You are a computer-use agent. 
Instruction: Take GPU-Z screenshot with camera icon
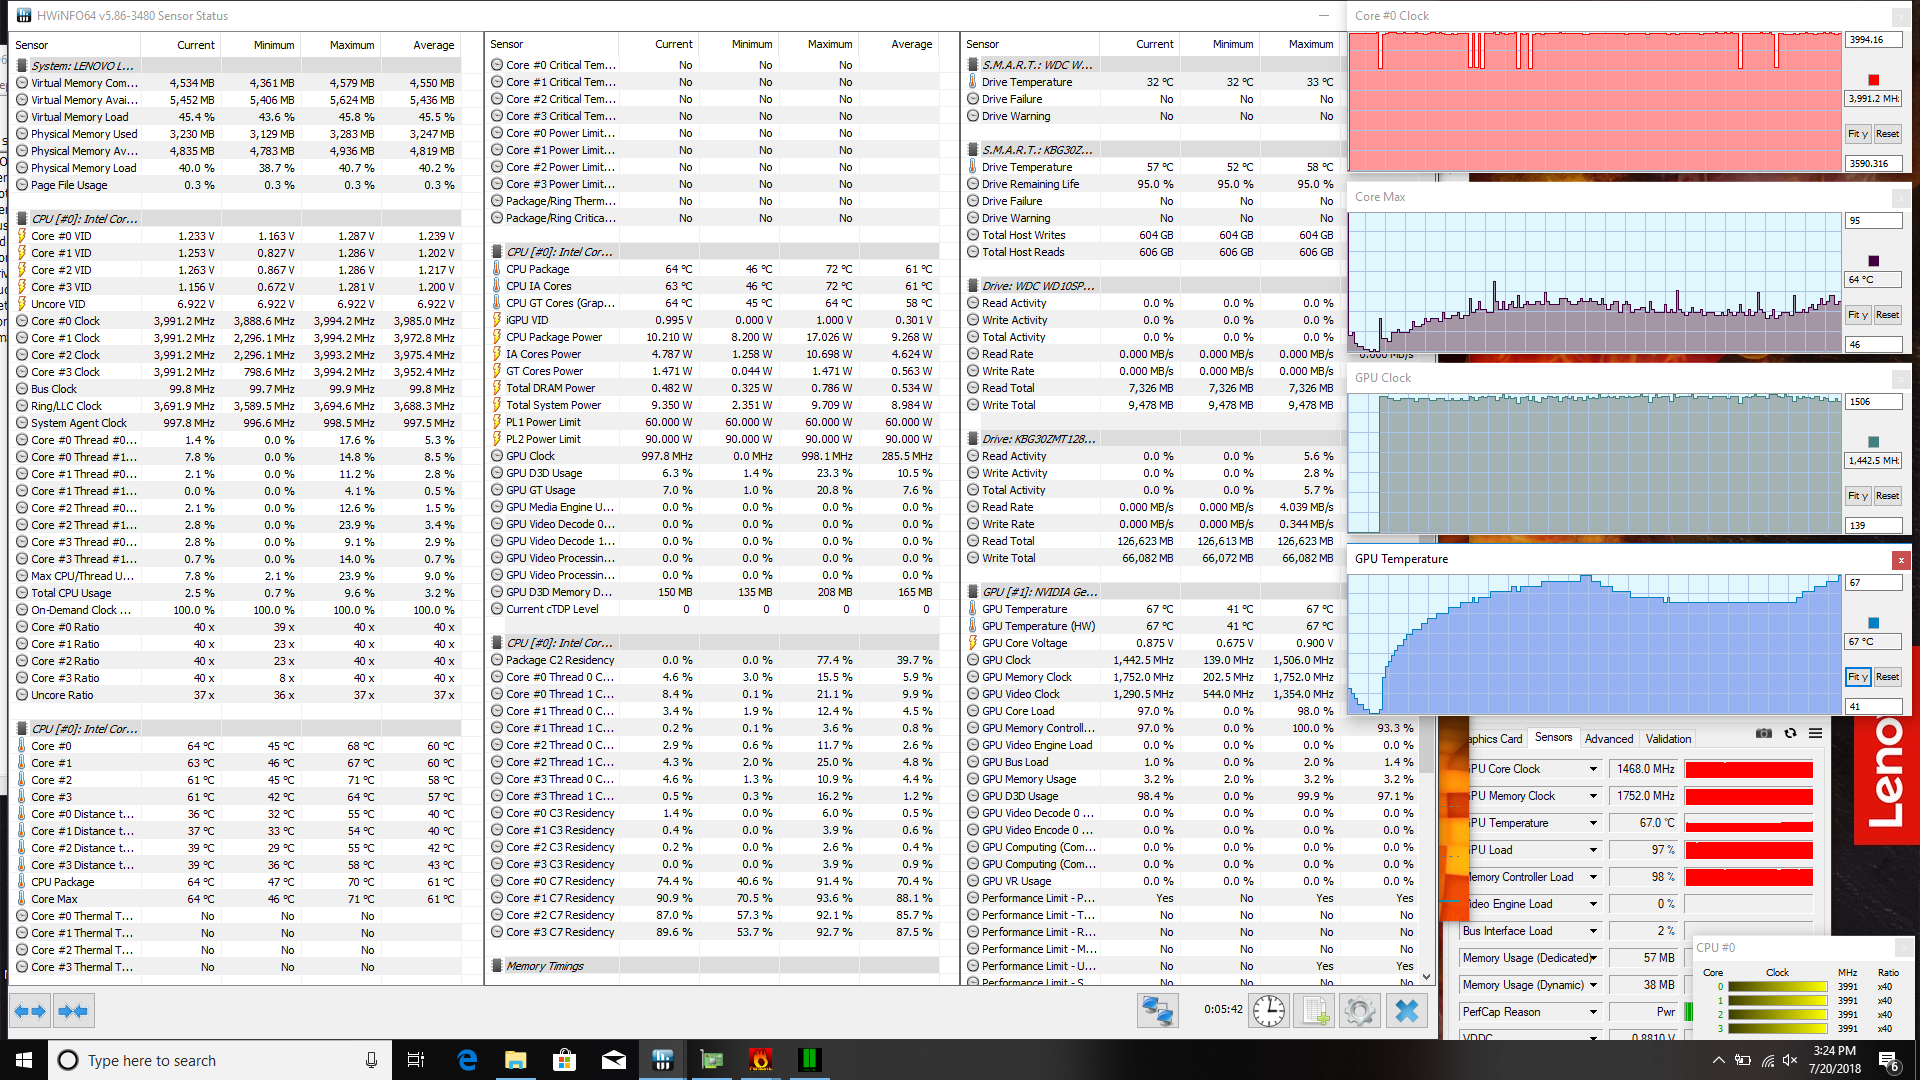[x=1764, y=734]
